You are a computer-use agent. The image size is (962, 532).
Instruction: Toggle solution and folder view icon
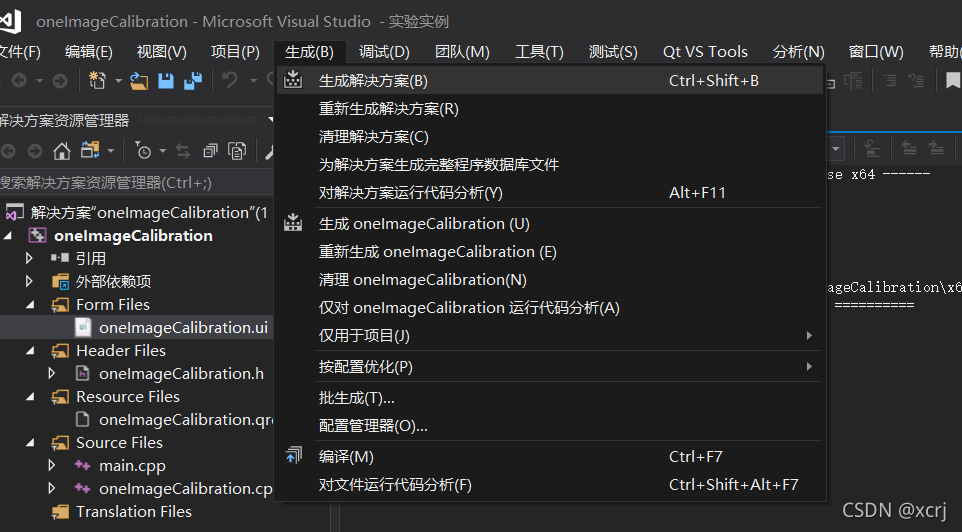90,150
